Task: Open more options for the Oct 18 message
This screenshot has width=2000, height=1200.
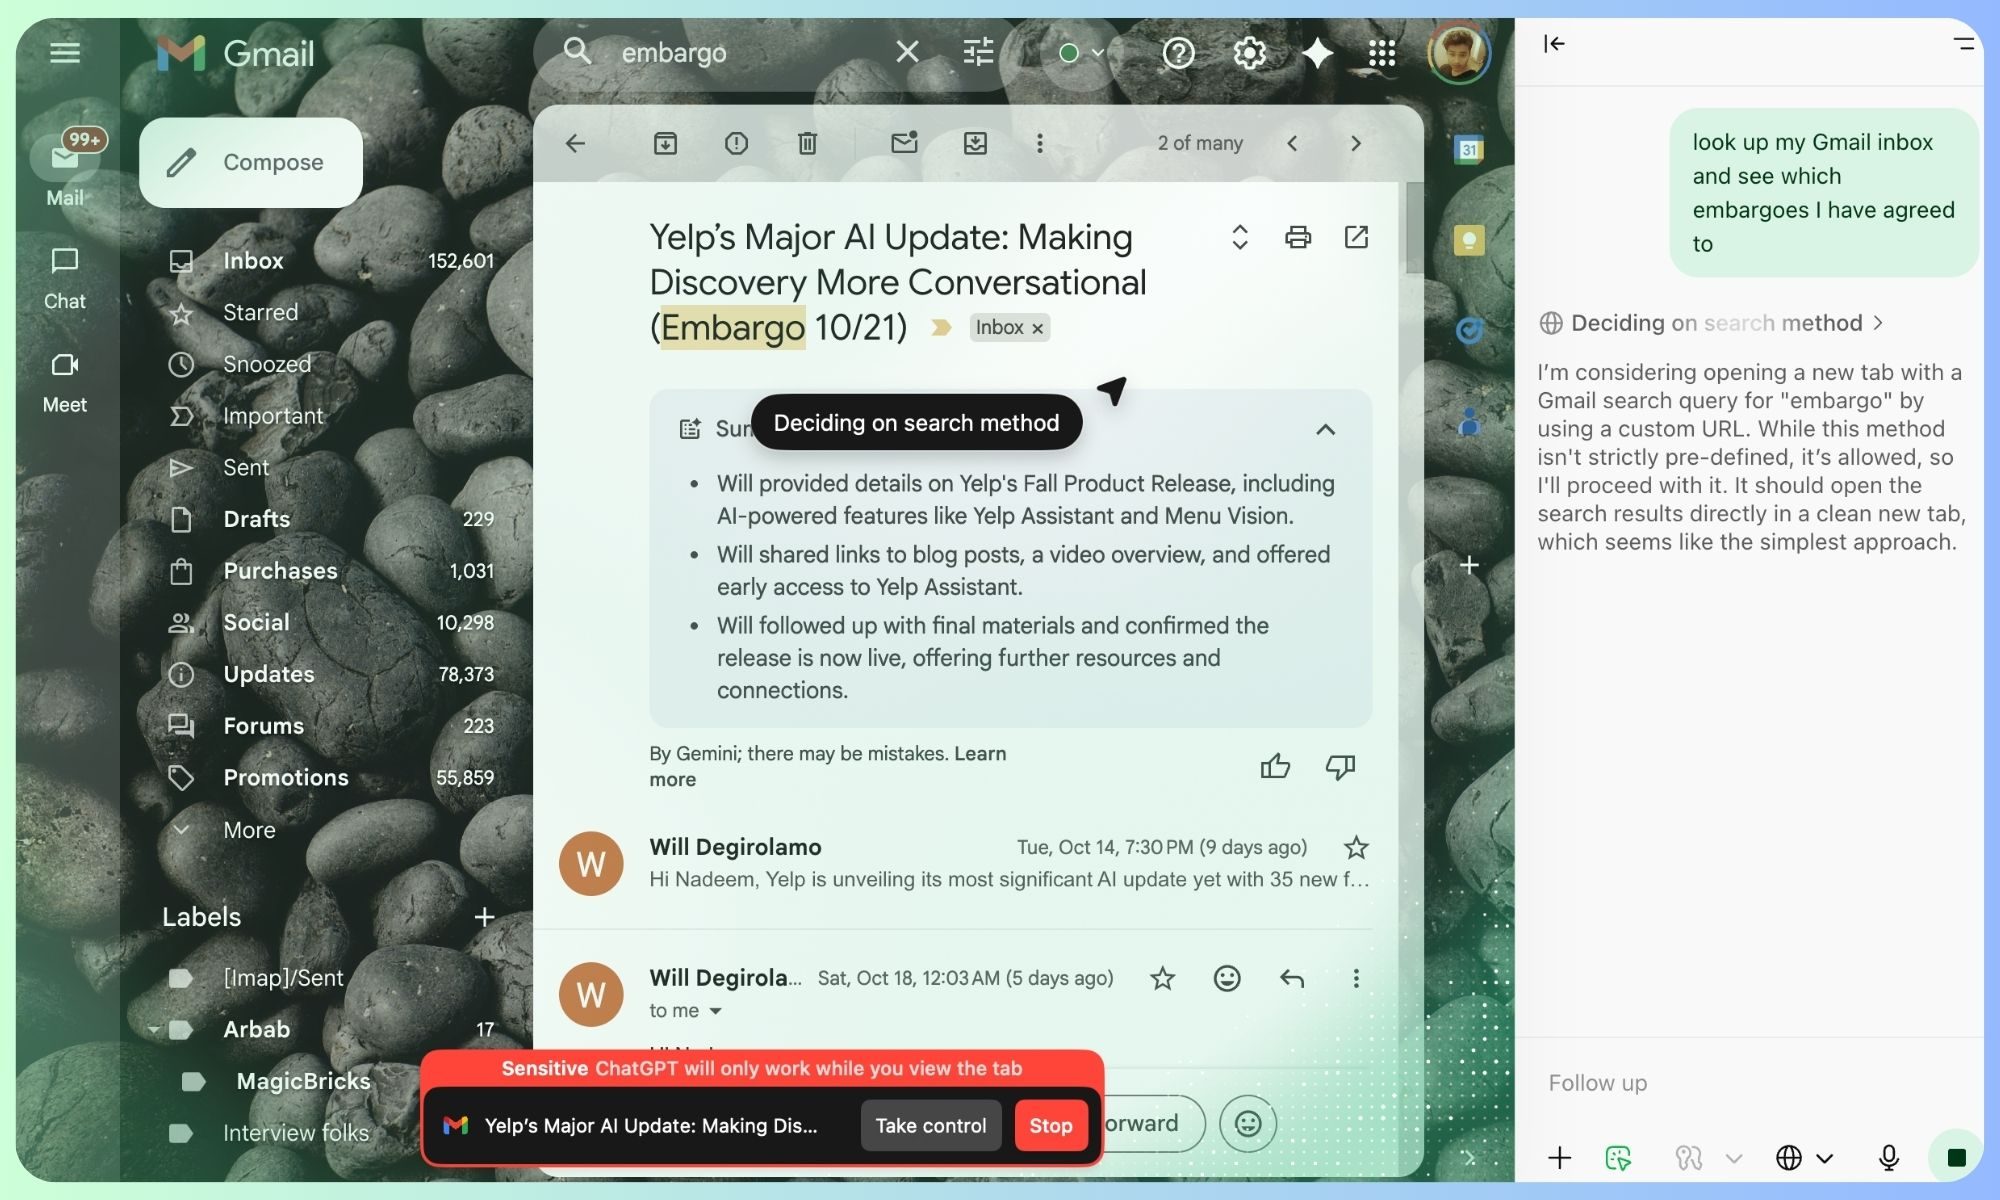Action: [x=1356, y=978]
